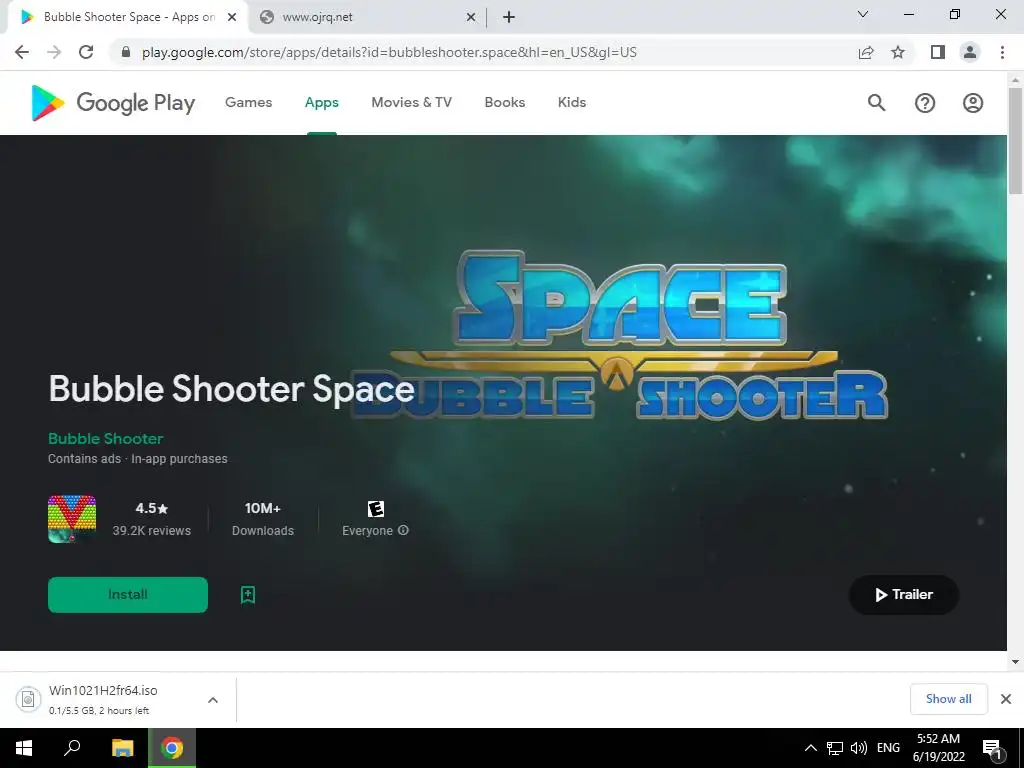The height and width of the screenshot is (768, 1024).
Task: Open the Help center icon
Action: tap(925, 103)
